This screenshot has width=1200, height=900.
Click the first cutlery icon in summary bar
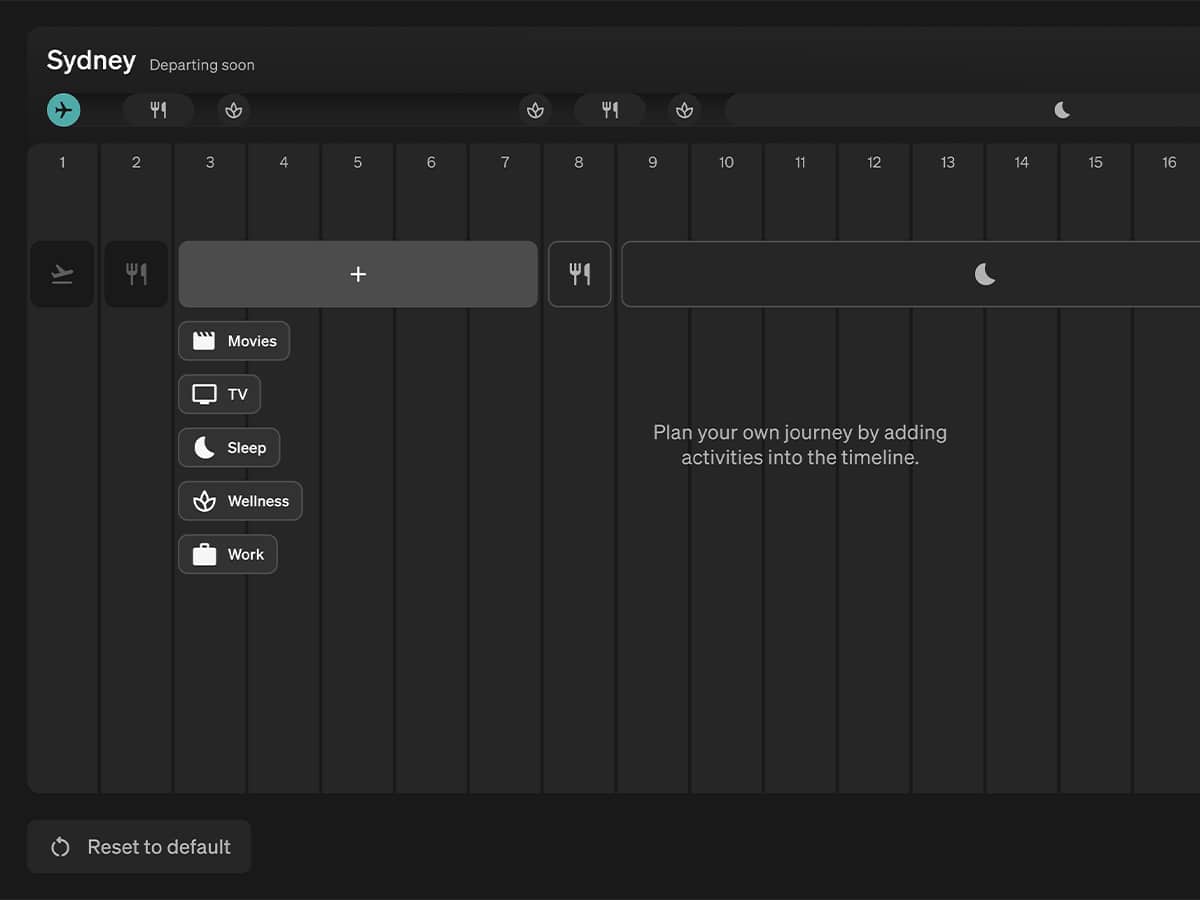click(x=159, y=110)
